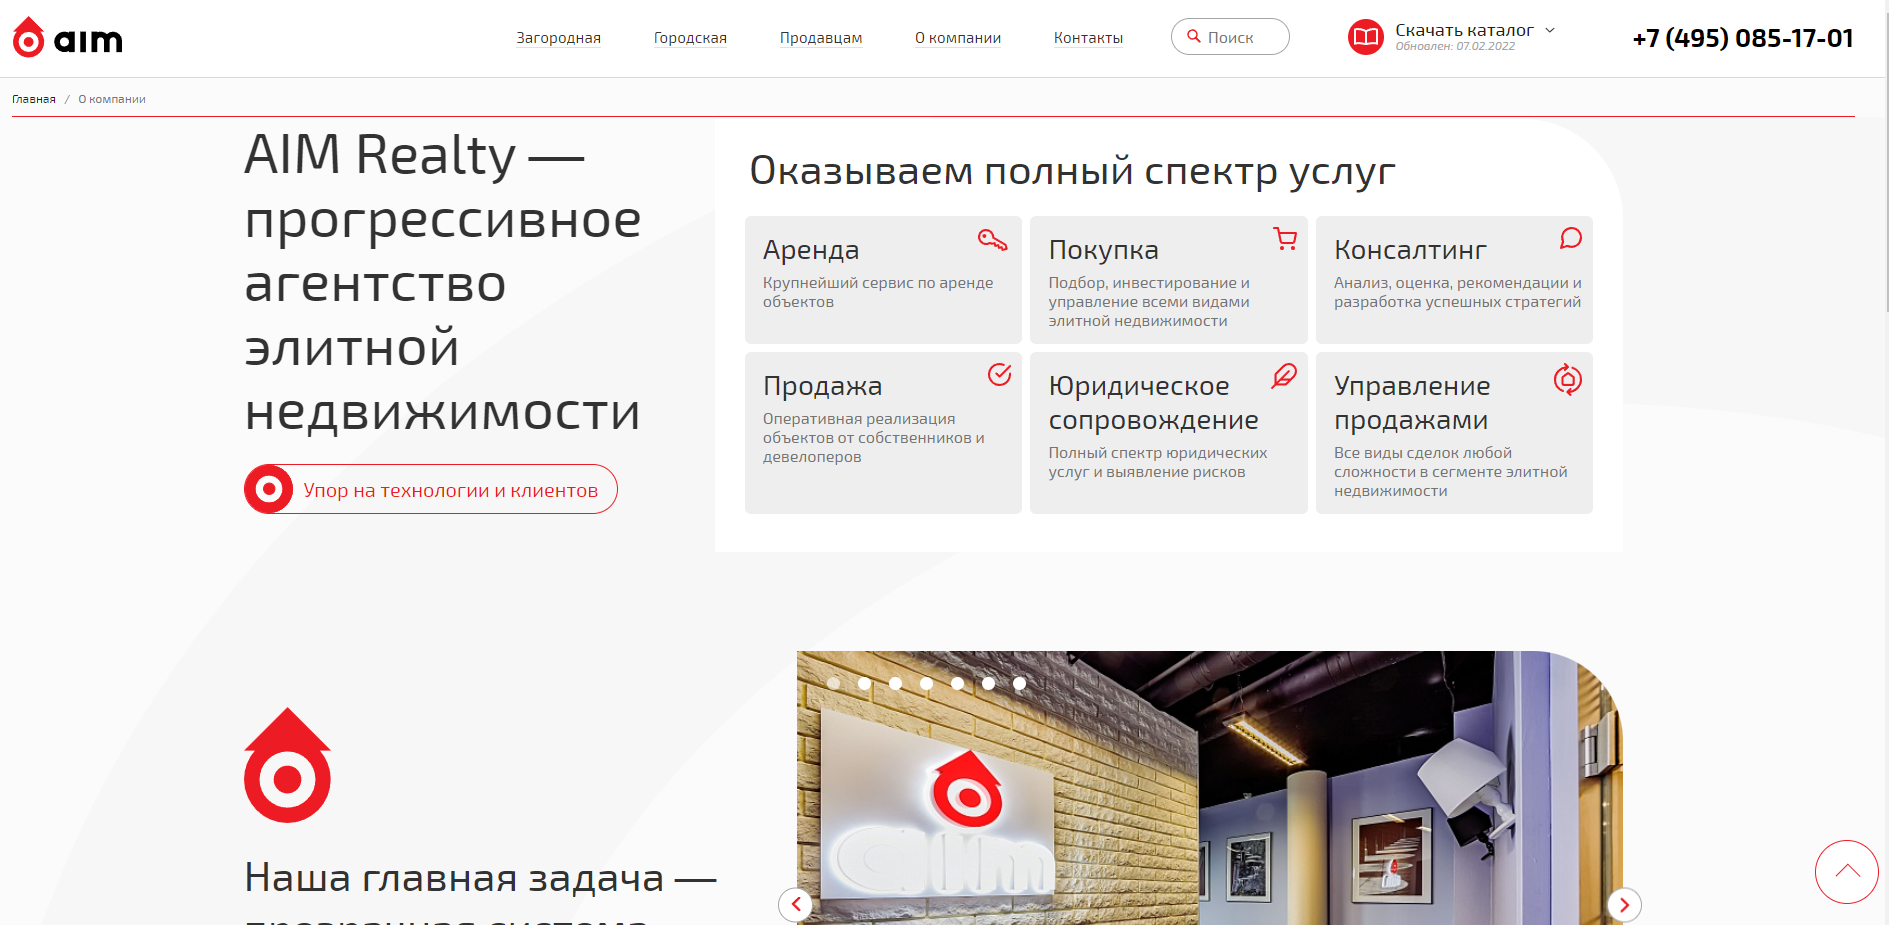Click the Главная breadcrumb link
1889x925 pixels.
pyautogui.click(x=34, y=99)
